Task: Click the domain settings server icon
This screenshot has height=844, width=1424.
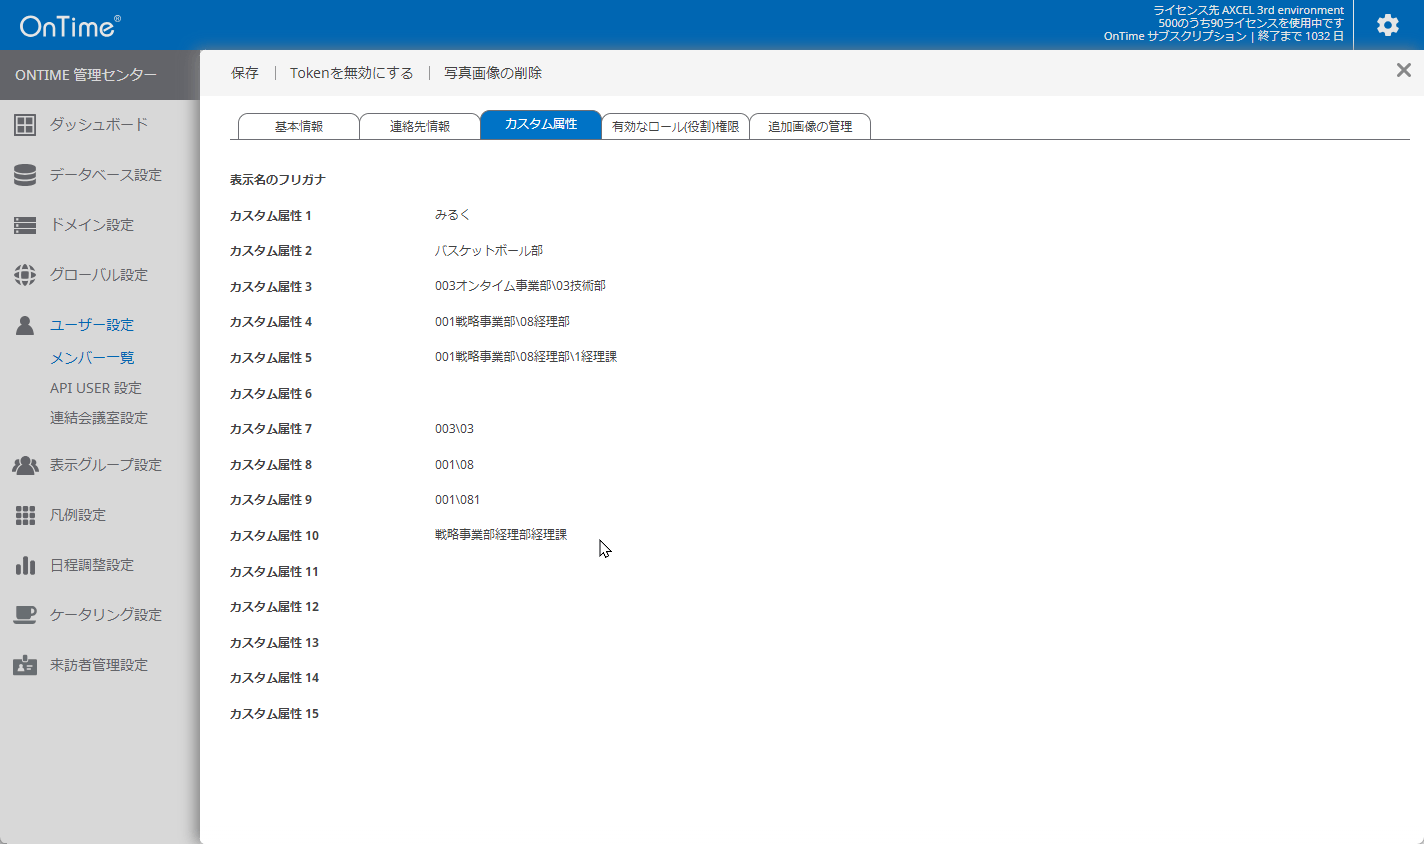Action: click(25, 225)
